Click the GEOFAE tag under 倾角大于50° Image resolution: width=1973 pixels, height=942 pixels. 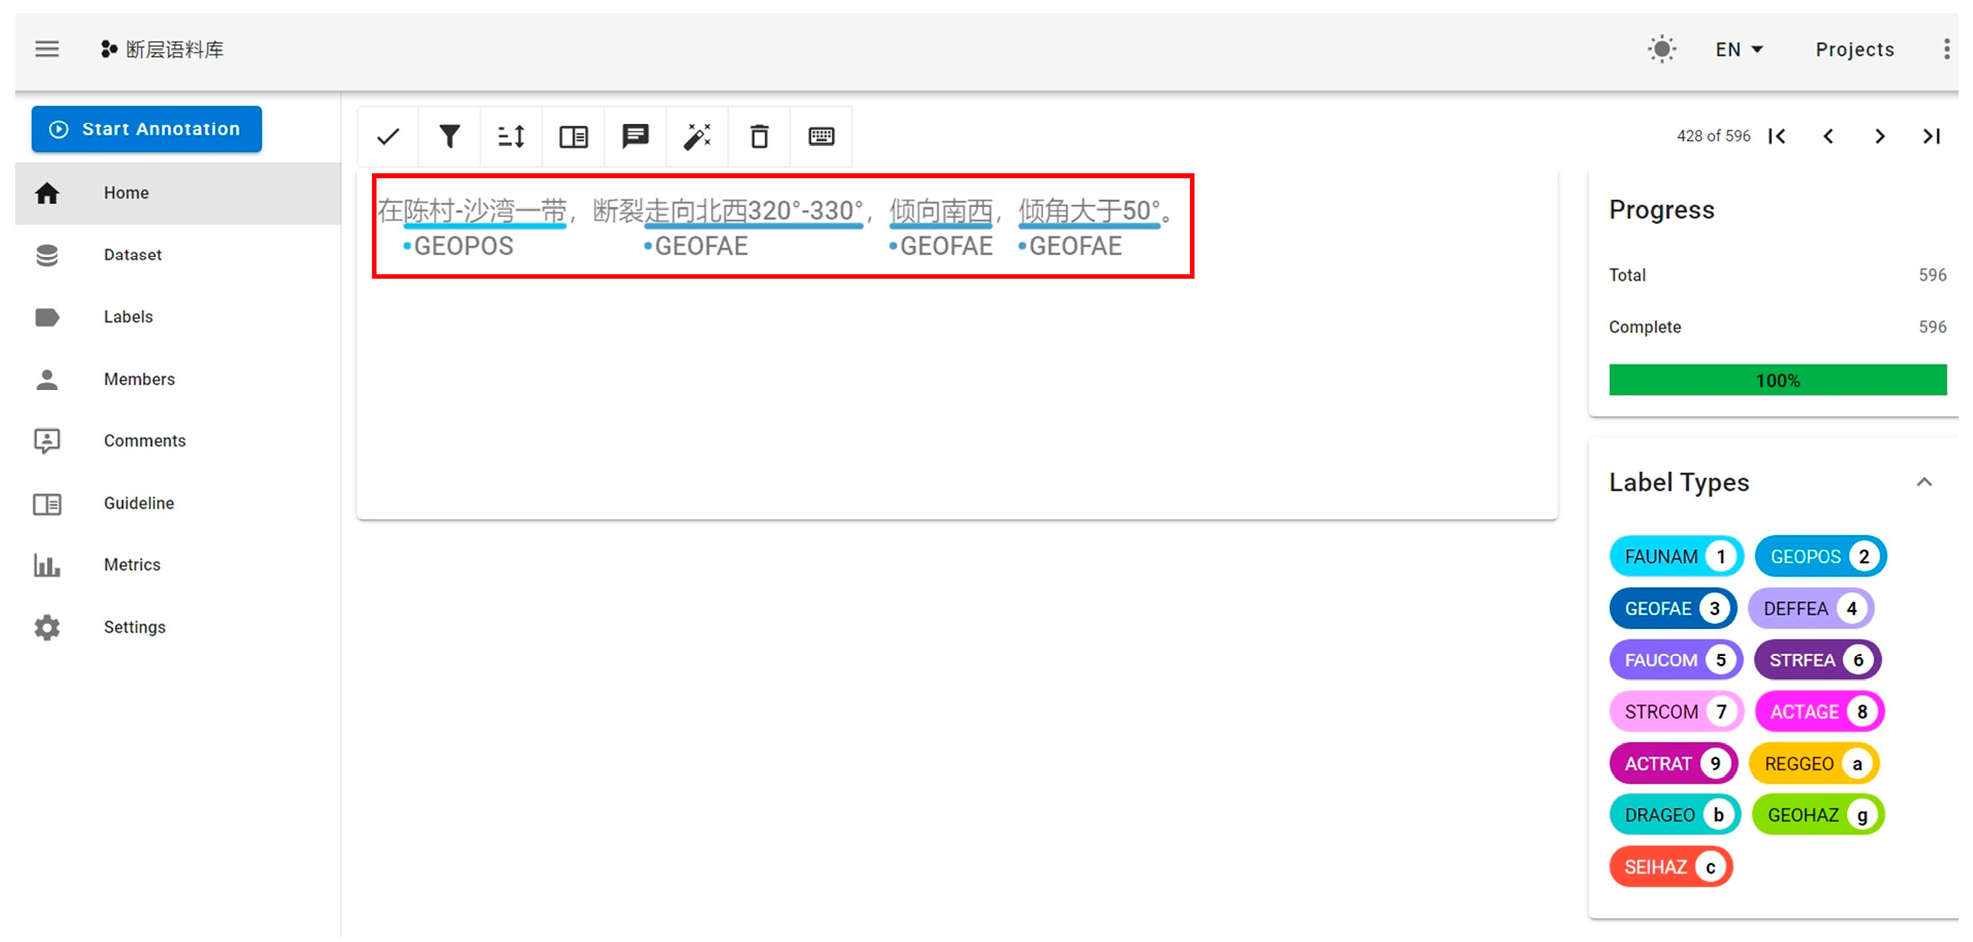click(x=1070, y=246)
